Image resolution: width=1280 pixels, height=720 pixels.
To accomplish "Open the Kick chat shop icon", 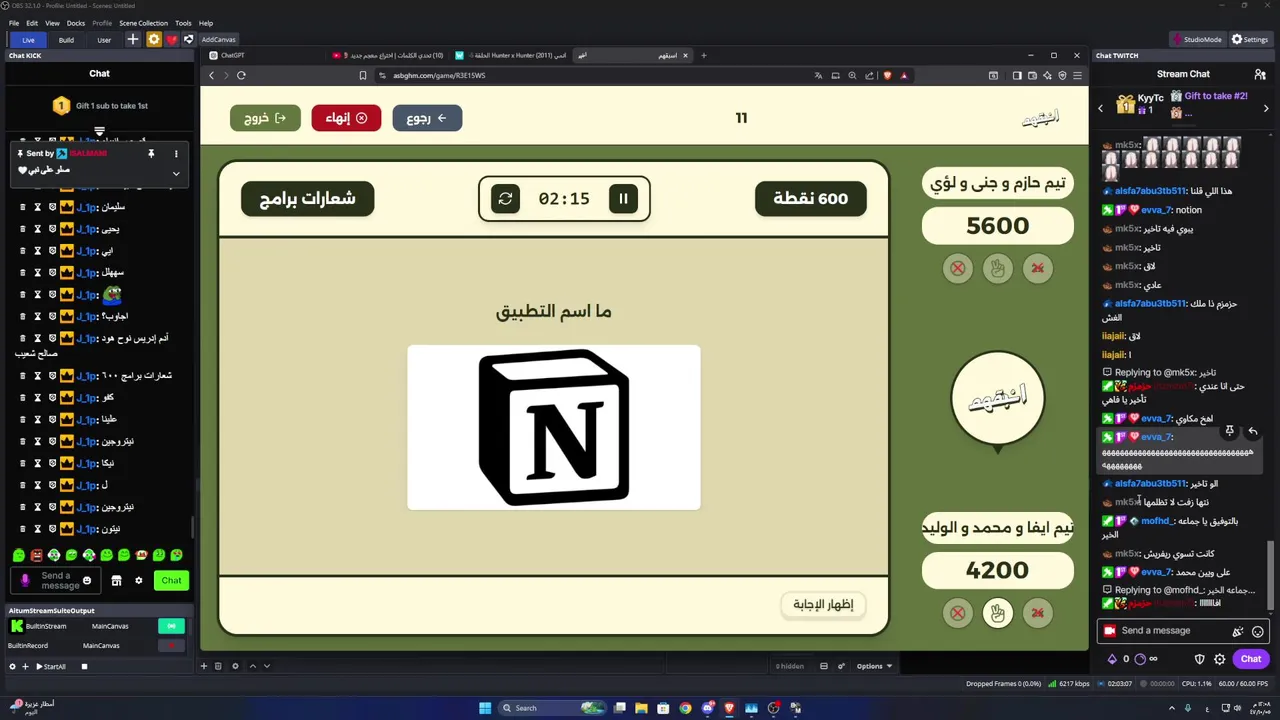I will coord(116,581).
